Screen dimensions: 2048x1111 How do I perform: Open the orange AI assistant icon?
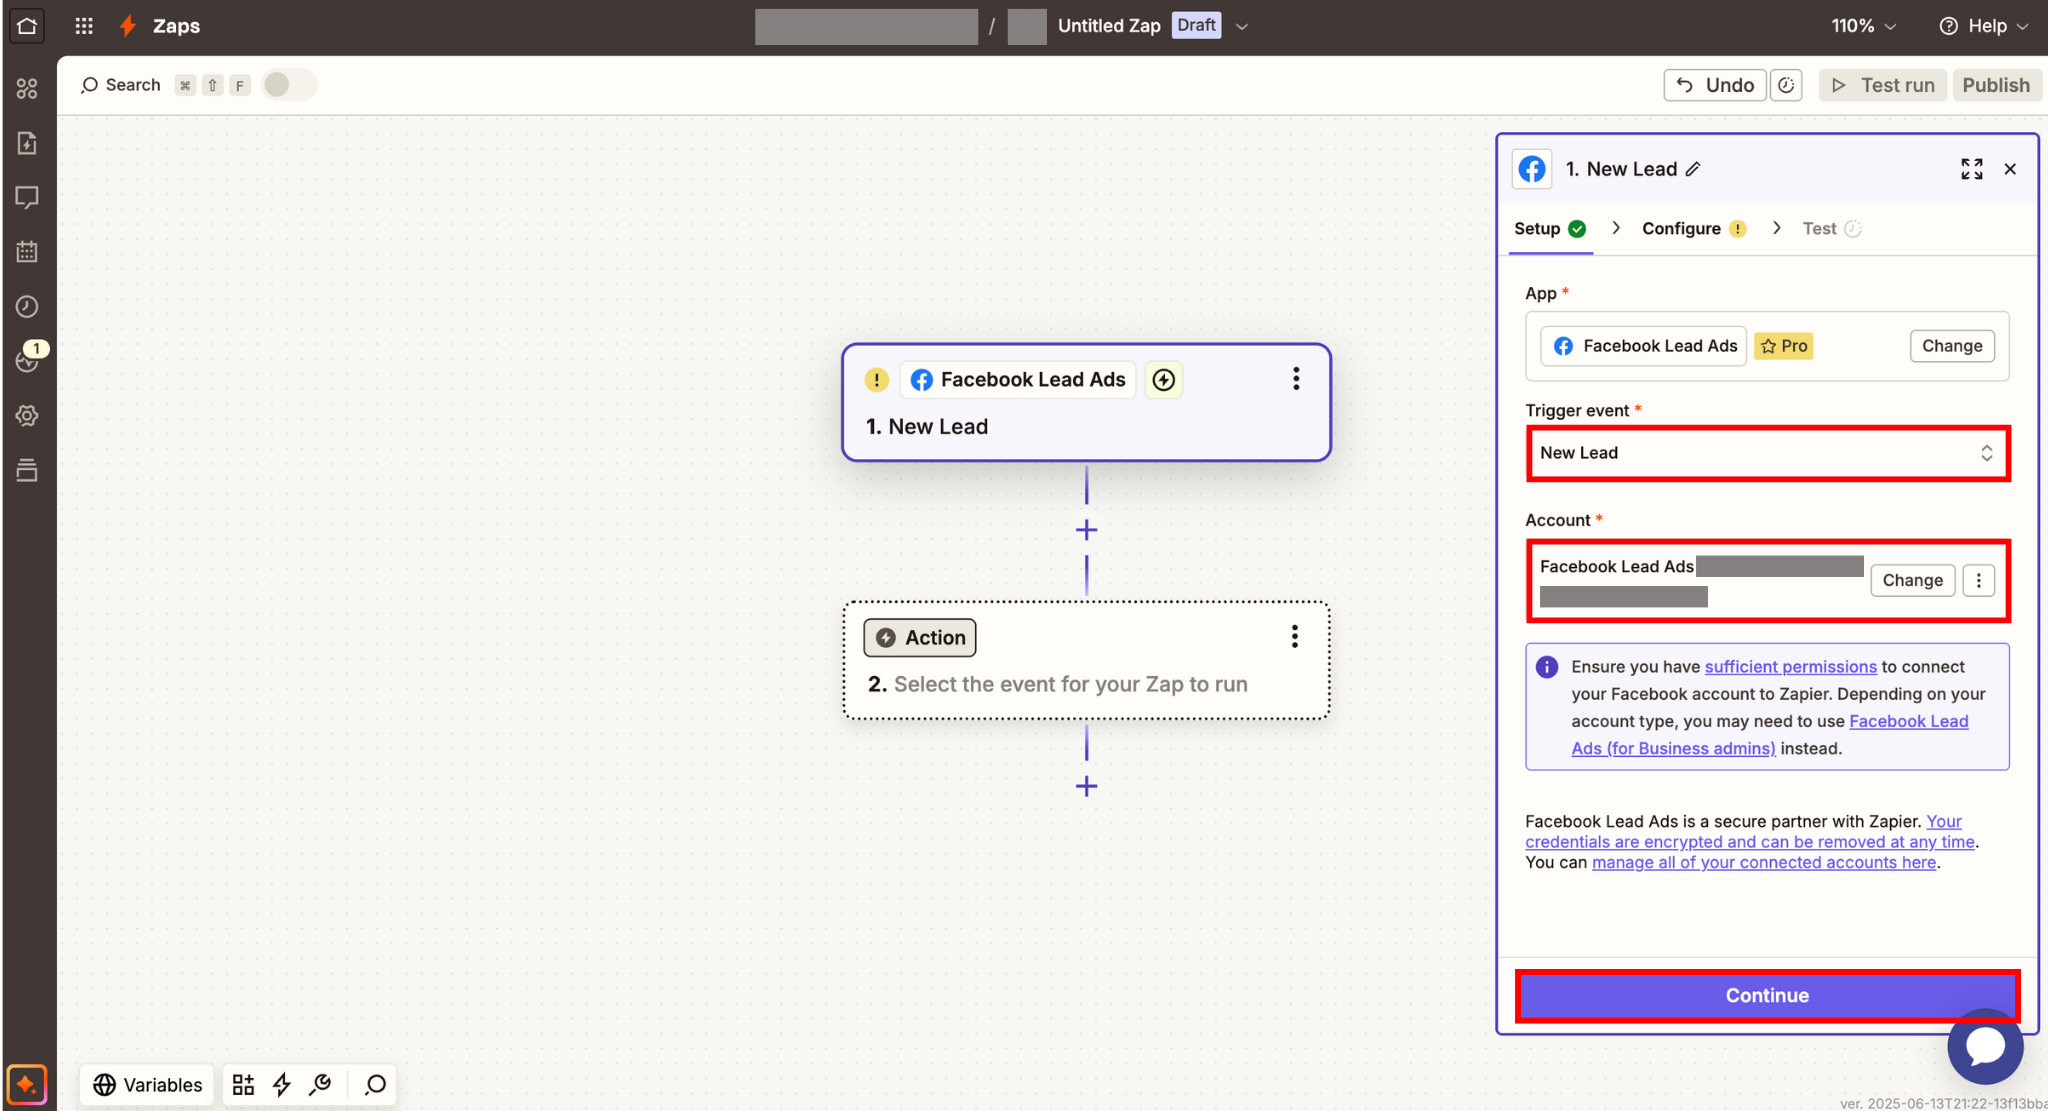pos(26,1084)
